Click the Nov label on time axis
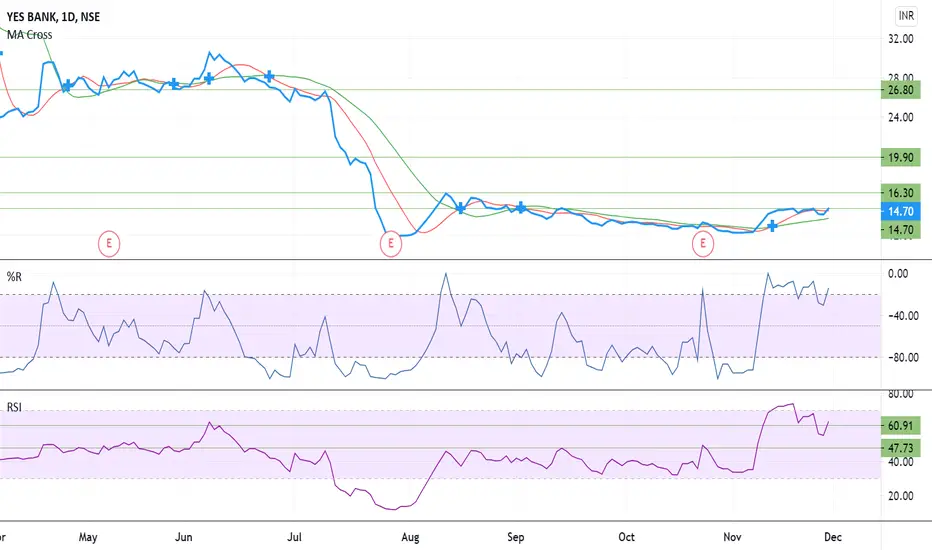 click(732, 537)
